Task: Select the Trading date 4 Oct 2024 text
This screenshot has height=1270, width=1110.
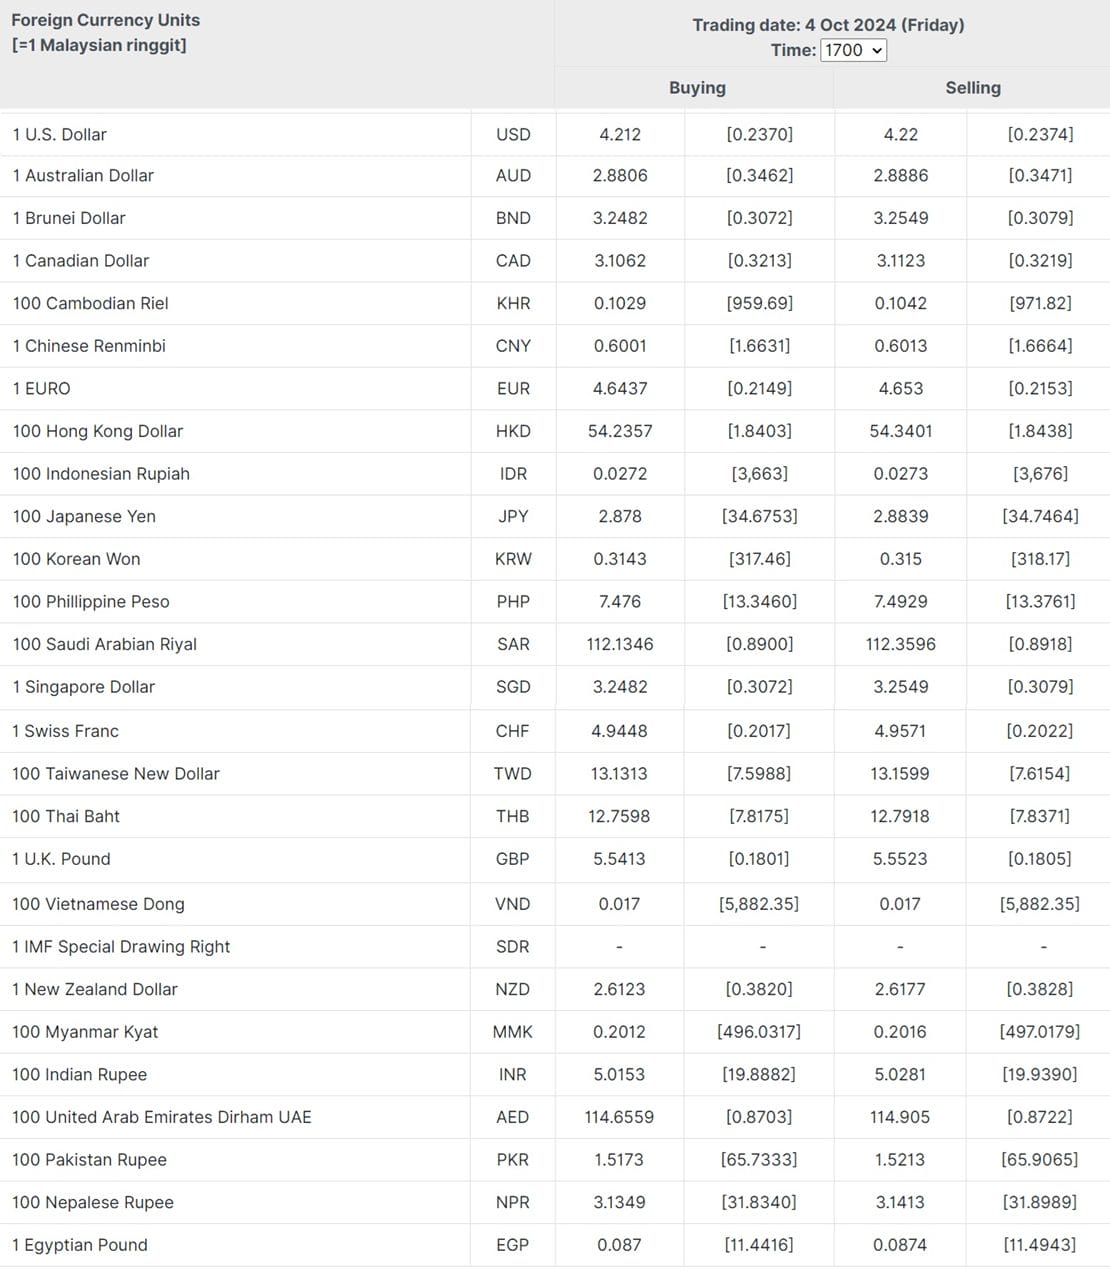Action: point(828,25)
